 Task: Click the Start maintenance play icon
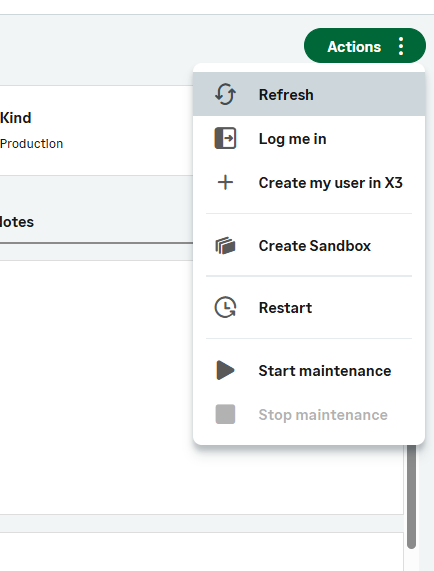tap(225, 370)
